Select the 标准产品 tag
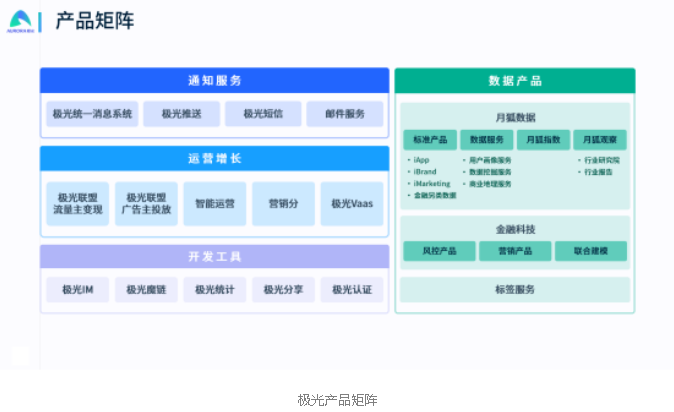This screenshot has height=412, width=674. click(430, 140)
